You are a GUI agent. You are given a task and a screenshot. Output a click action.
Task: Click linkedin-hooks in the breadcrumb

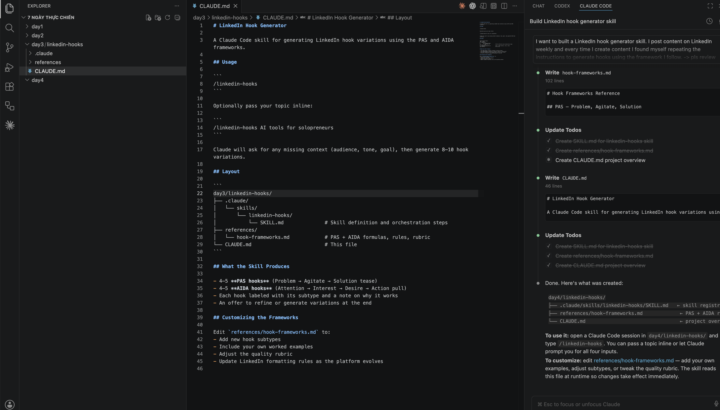(x=229, y=17)
